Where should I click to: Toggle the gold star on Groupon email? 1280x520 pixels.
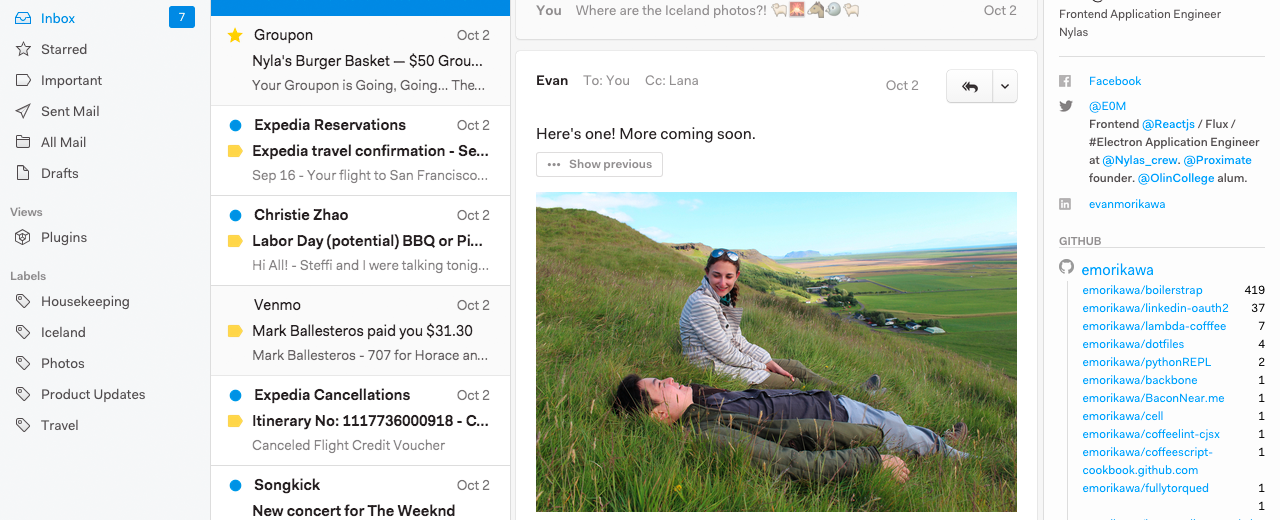click(x=235, y=35)
